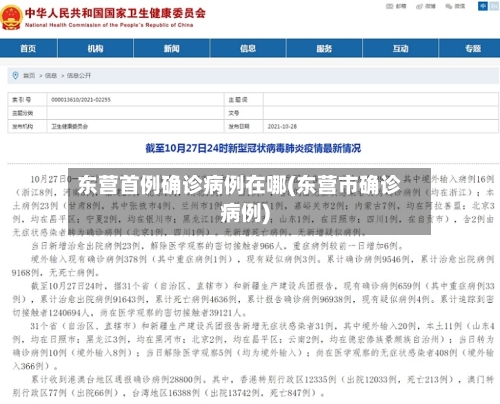The width and height of the screenshot is (500, 404).
Task: Click the article title 截至10月27日24时新型冠状病毒肺炎疫情最新情况
Action: point(253,148)
